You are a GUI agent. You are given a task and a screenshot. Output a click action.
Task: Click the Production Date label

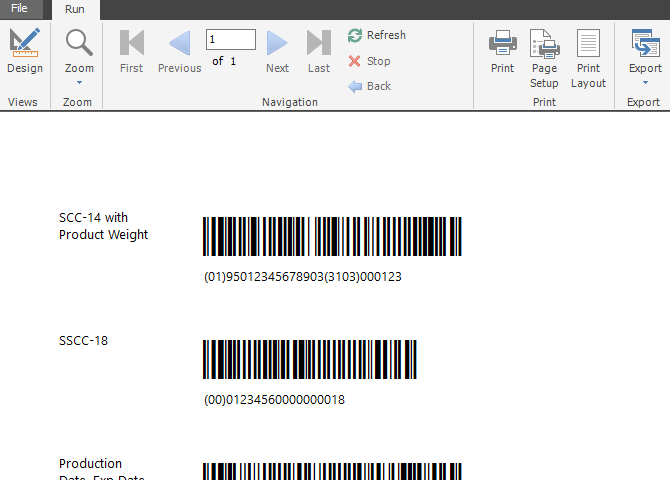pos(102,470)
